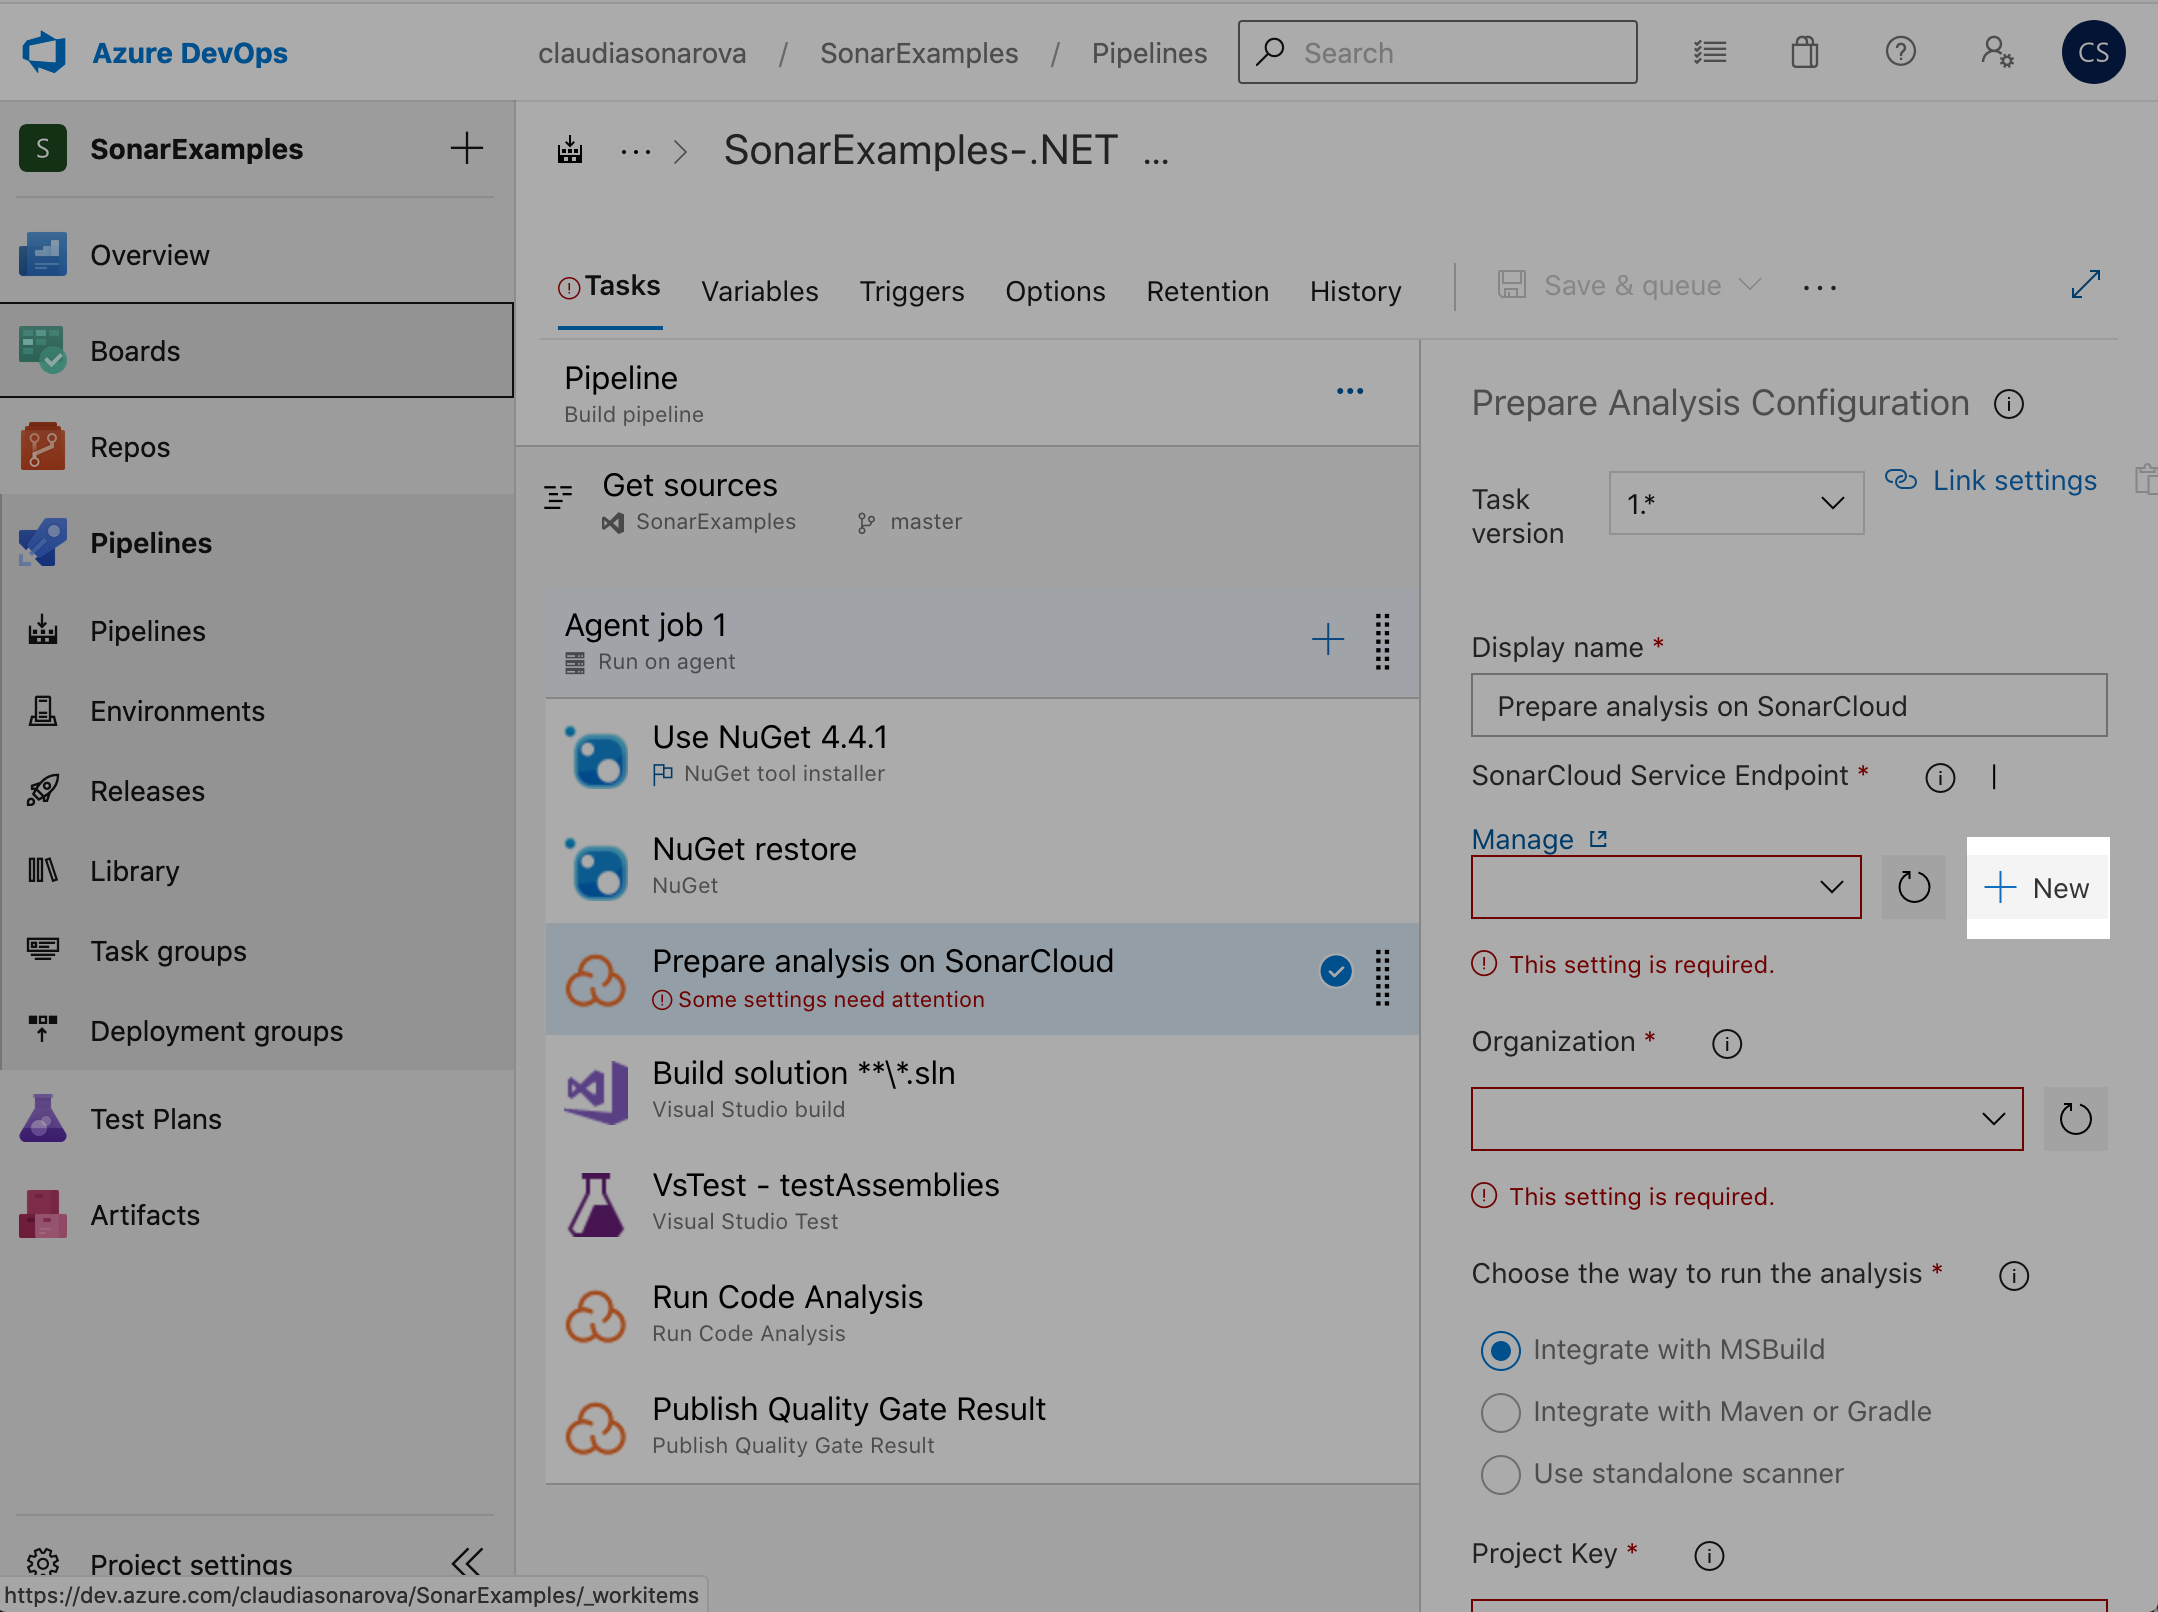Switch to the History tab
This screenshot has height=1612, width=2158.
tap(1355, 291)
